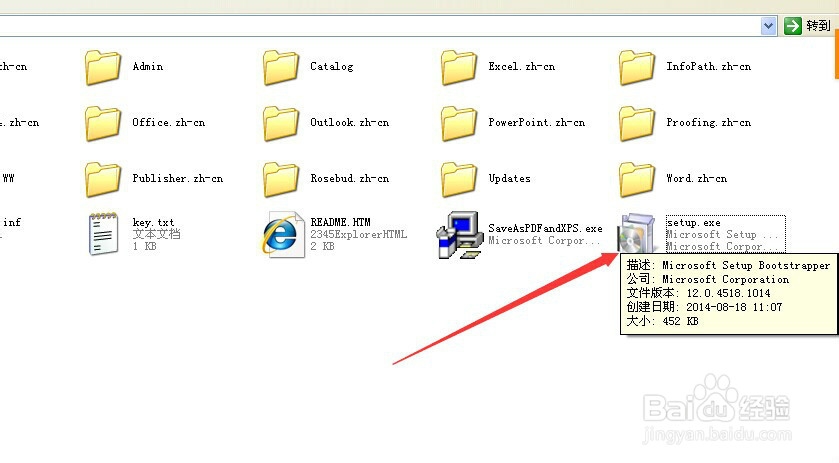839x463 pixels.
Task: Click the folder name "Office.zh-cn"
Action: 169,123
